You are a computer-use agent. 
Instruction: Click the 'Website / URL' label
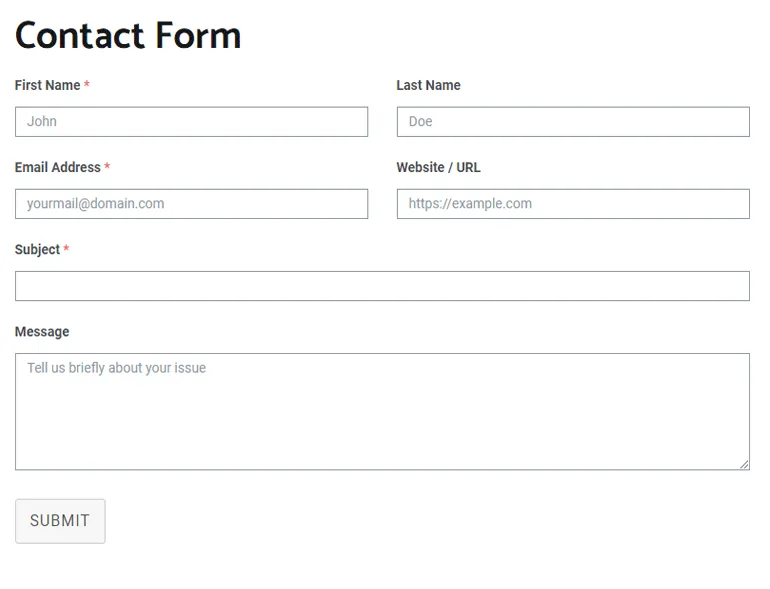[x=438, y=168]
